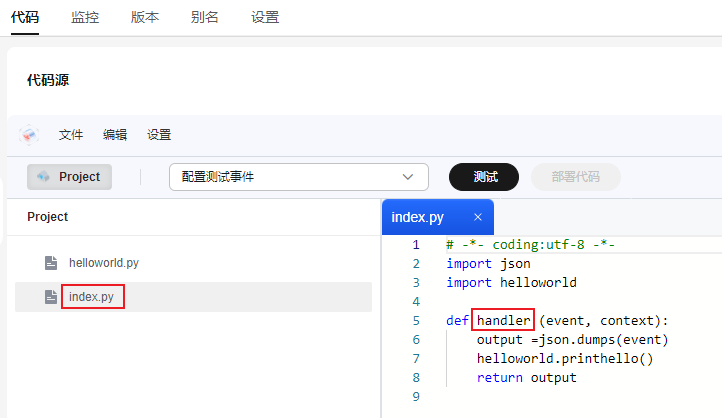Toggle the Project panel button
The image size is (722, 418).
pos(69,177)
